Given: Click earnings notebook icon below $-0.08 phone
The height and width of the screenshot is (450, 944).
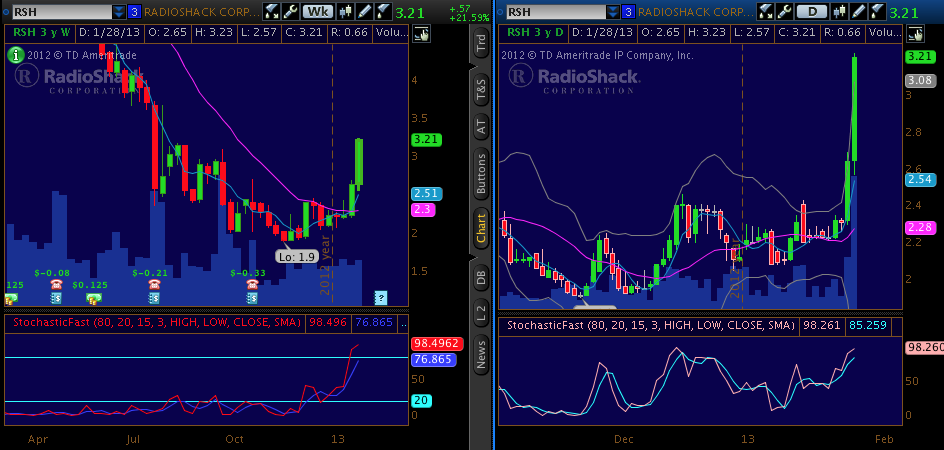Looking at the screenshot, I should pyautogui.click(x=56, y=298).
